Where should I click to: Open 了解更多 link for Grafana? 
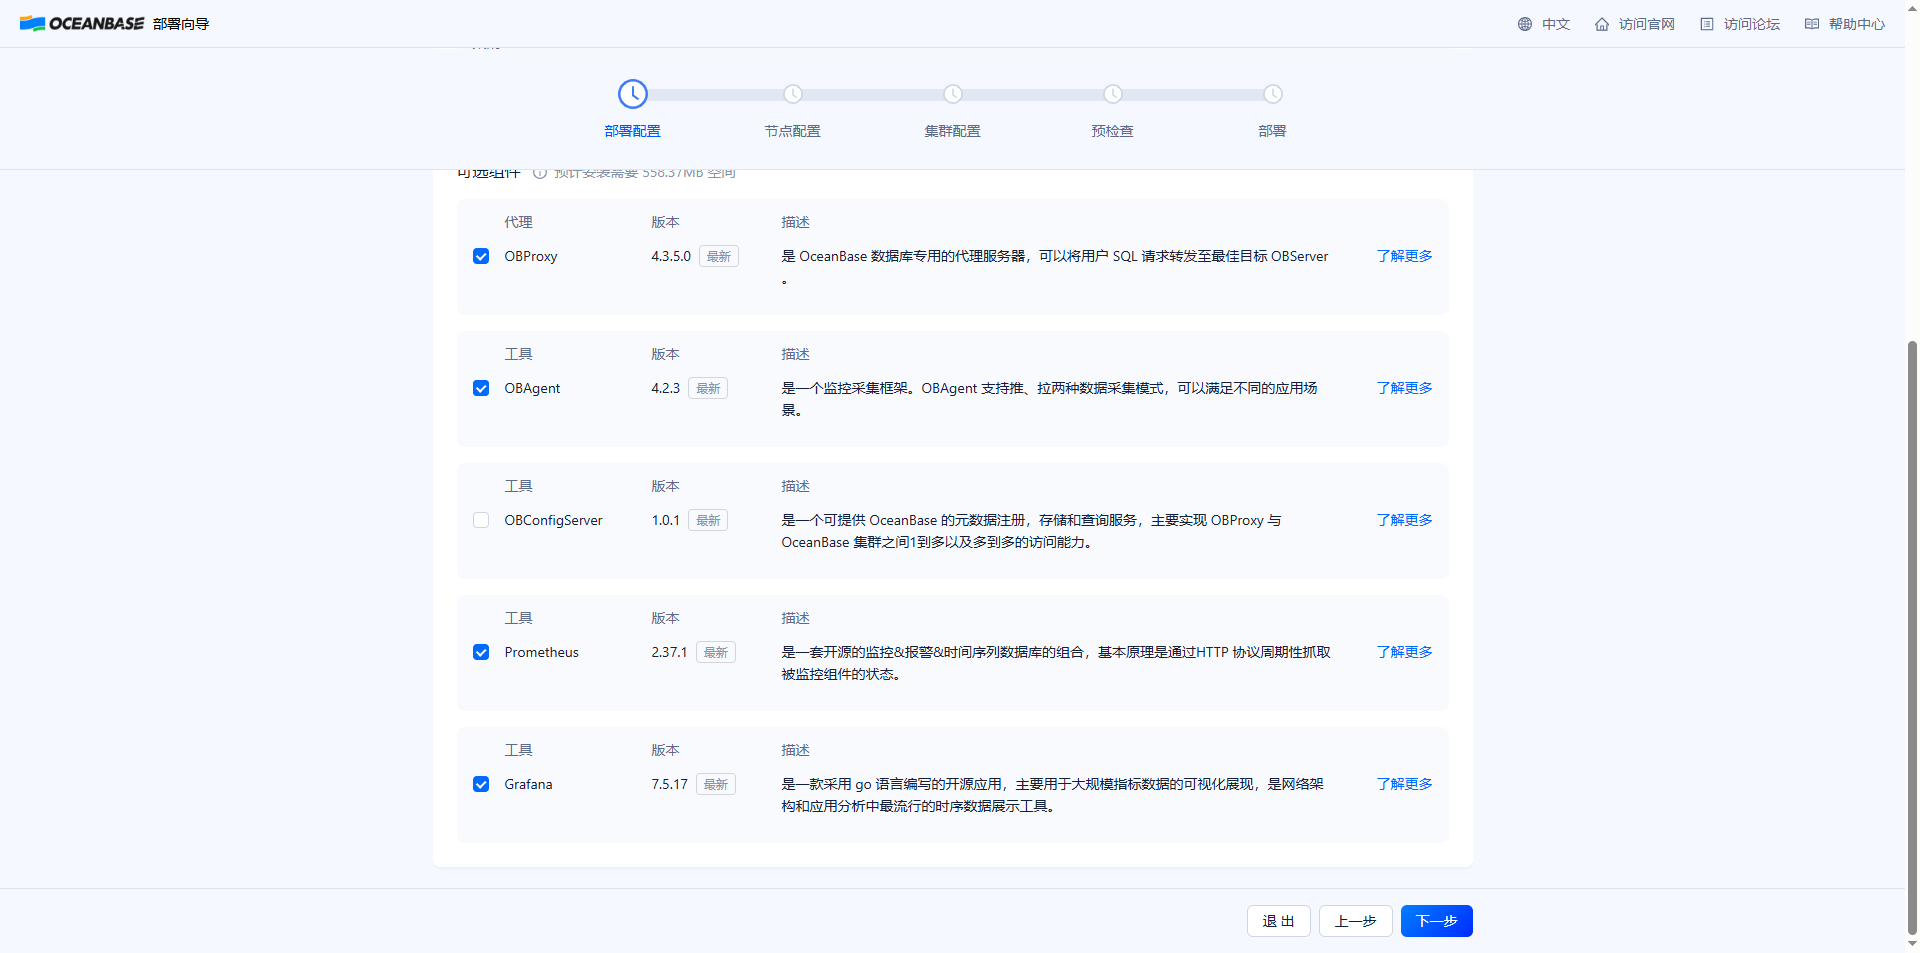point(1404,784)
